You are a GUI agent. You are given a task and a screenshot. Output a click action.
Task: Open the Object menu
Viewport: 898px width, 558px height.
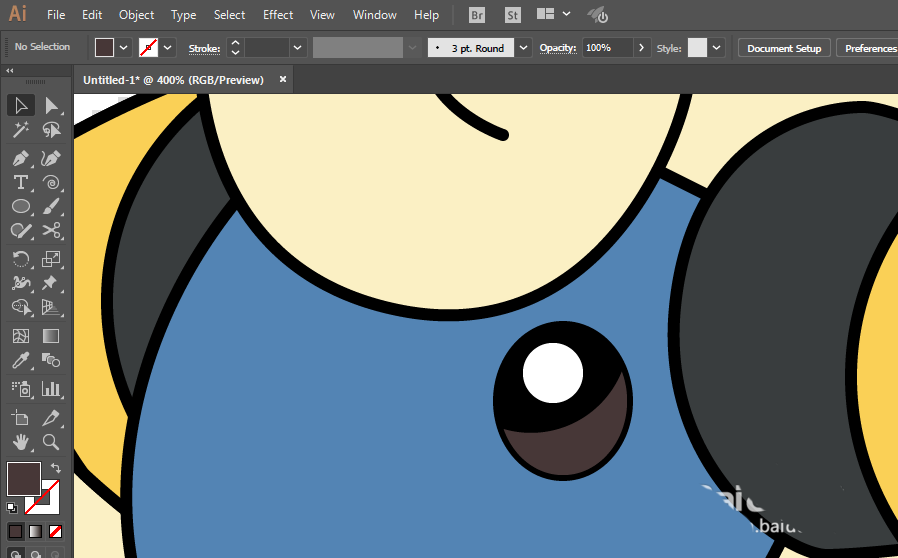click(x=136, y=15)
